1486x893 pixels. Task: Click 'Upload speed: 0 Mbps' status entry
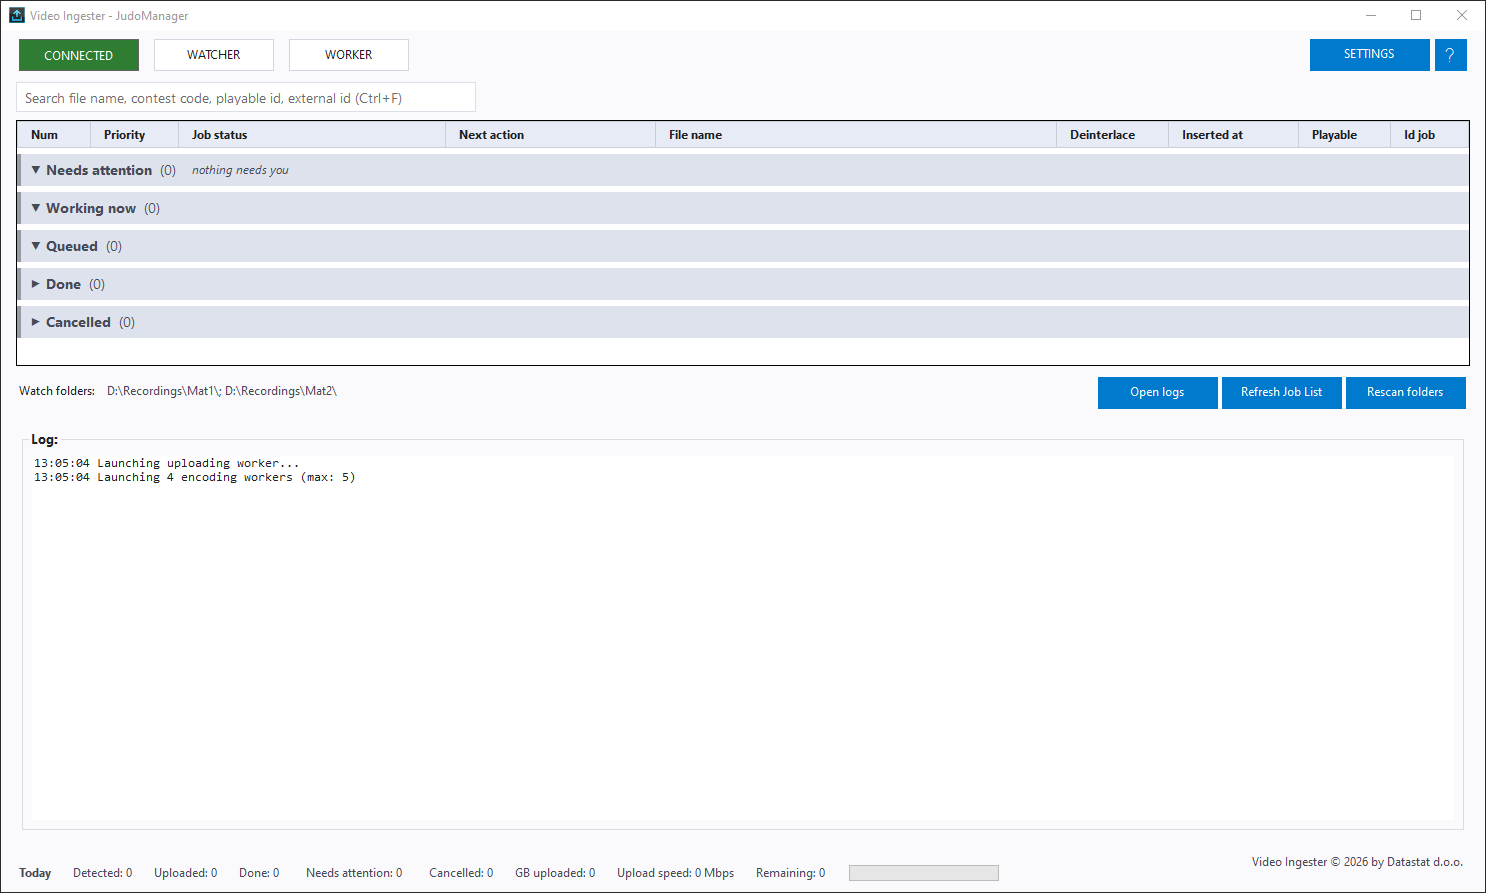676,873
